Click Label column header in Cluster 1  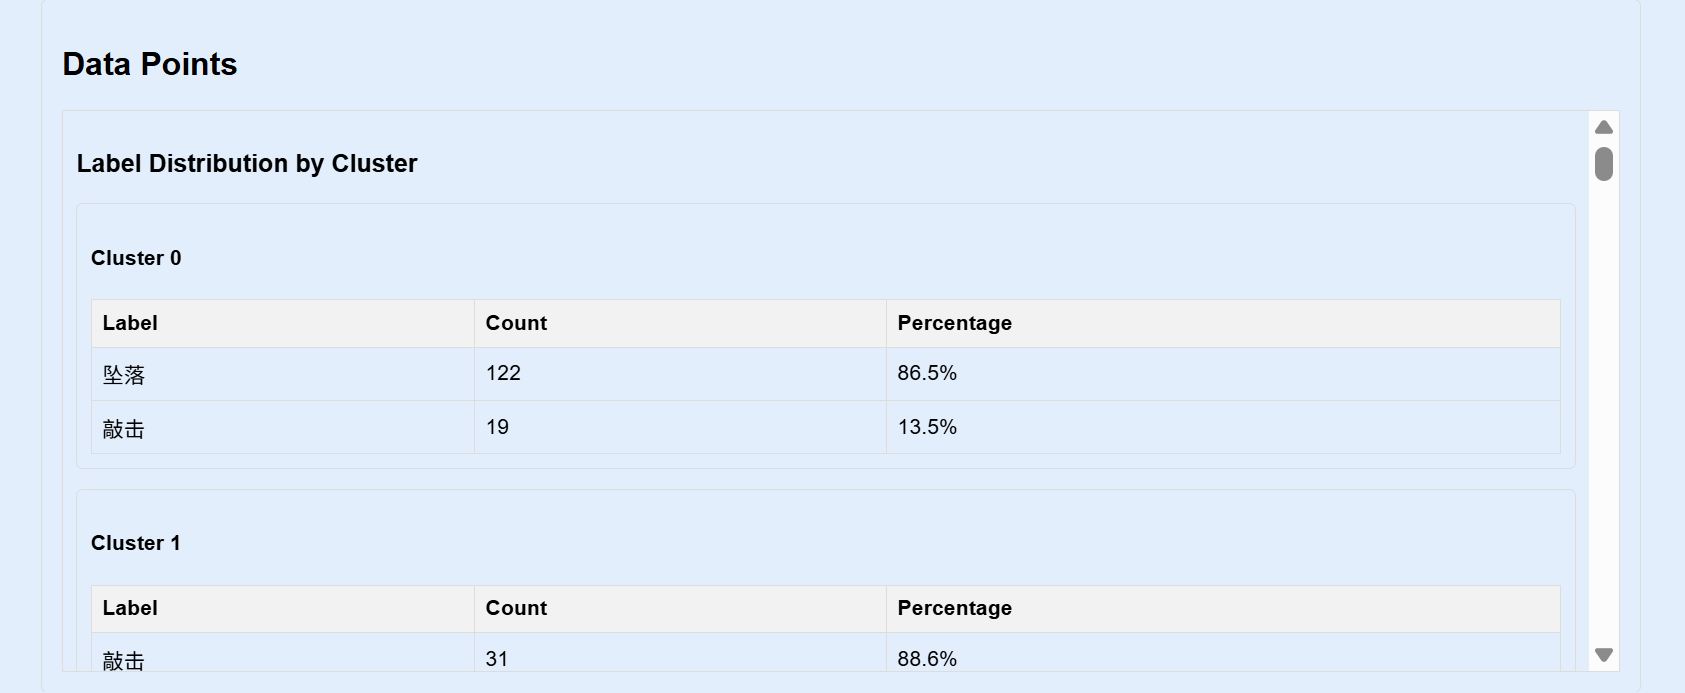click(283, 608)
